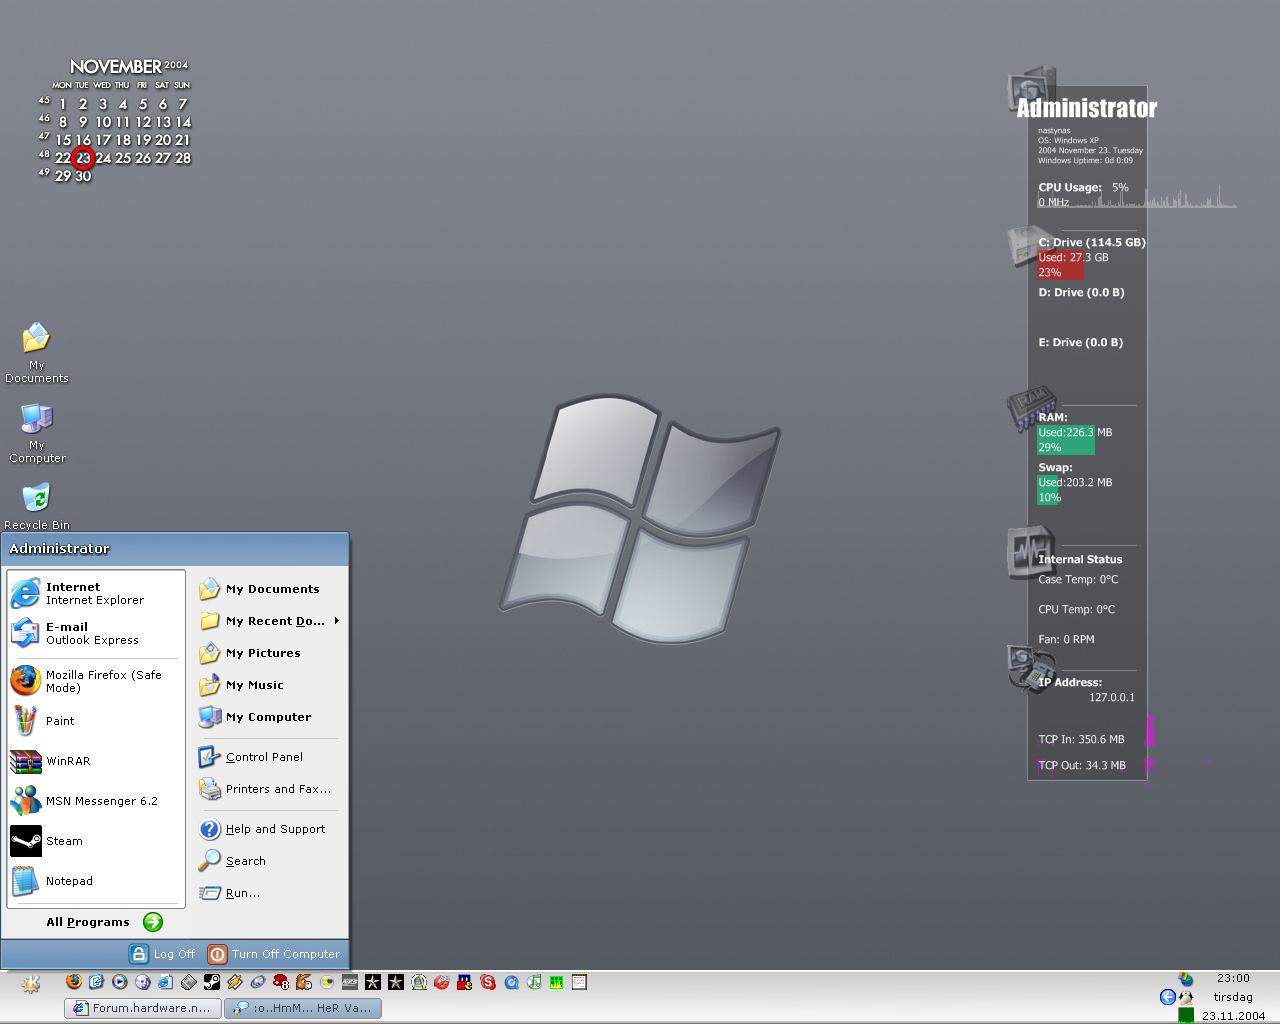Open Control Panel
This screenshot has height=1024, width=1280.
coord(268,757)
